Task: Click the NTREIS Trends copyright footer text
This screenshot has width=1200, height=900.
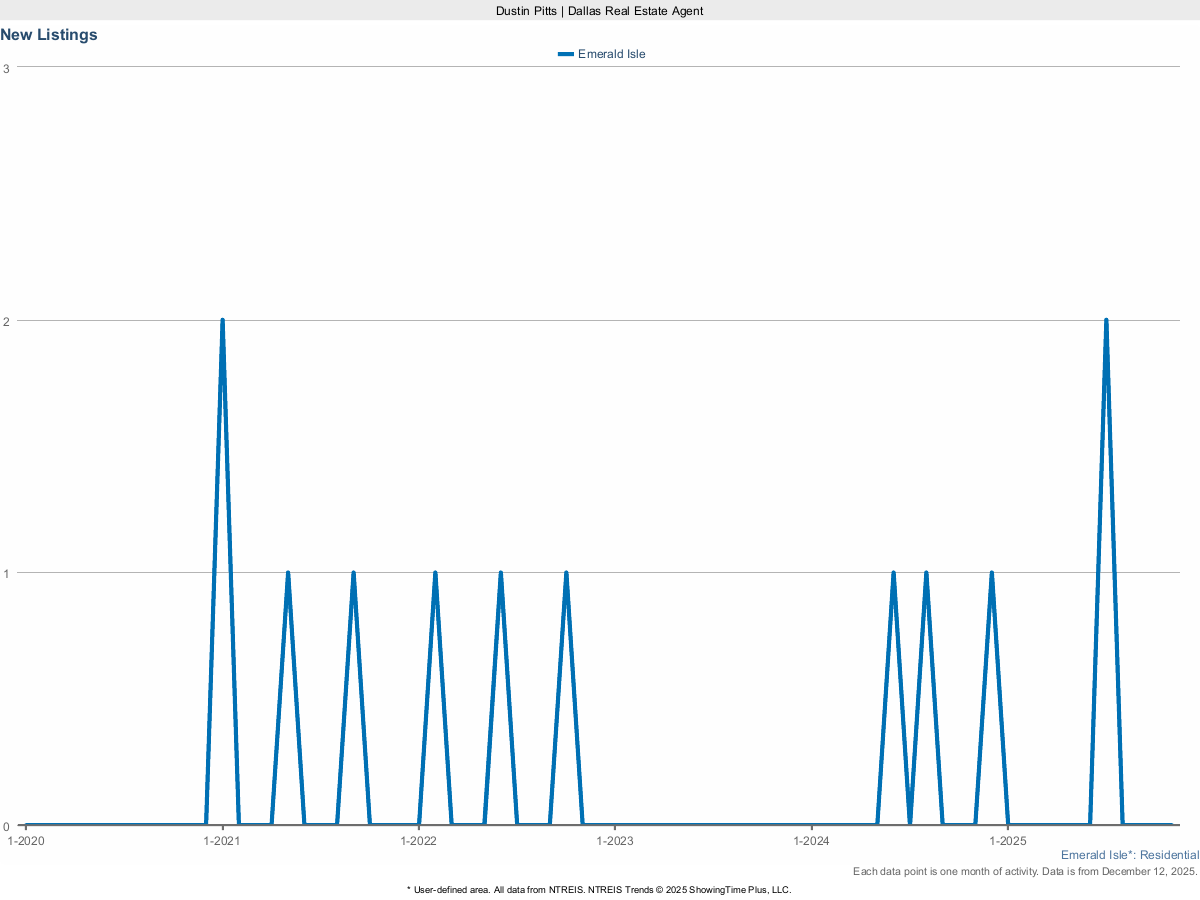Action: click(x=599, y=889)
